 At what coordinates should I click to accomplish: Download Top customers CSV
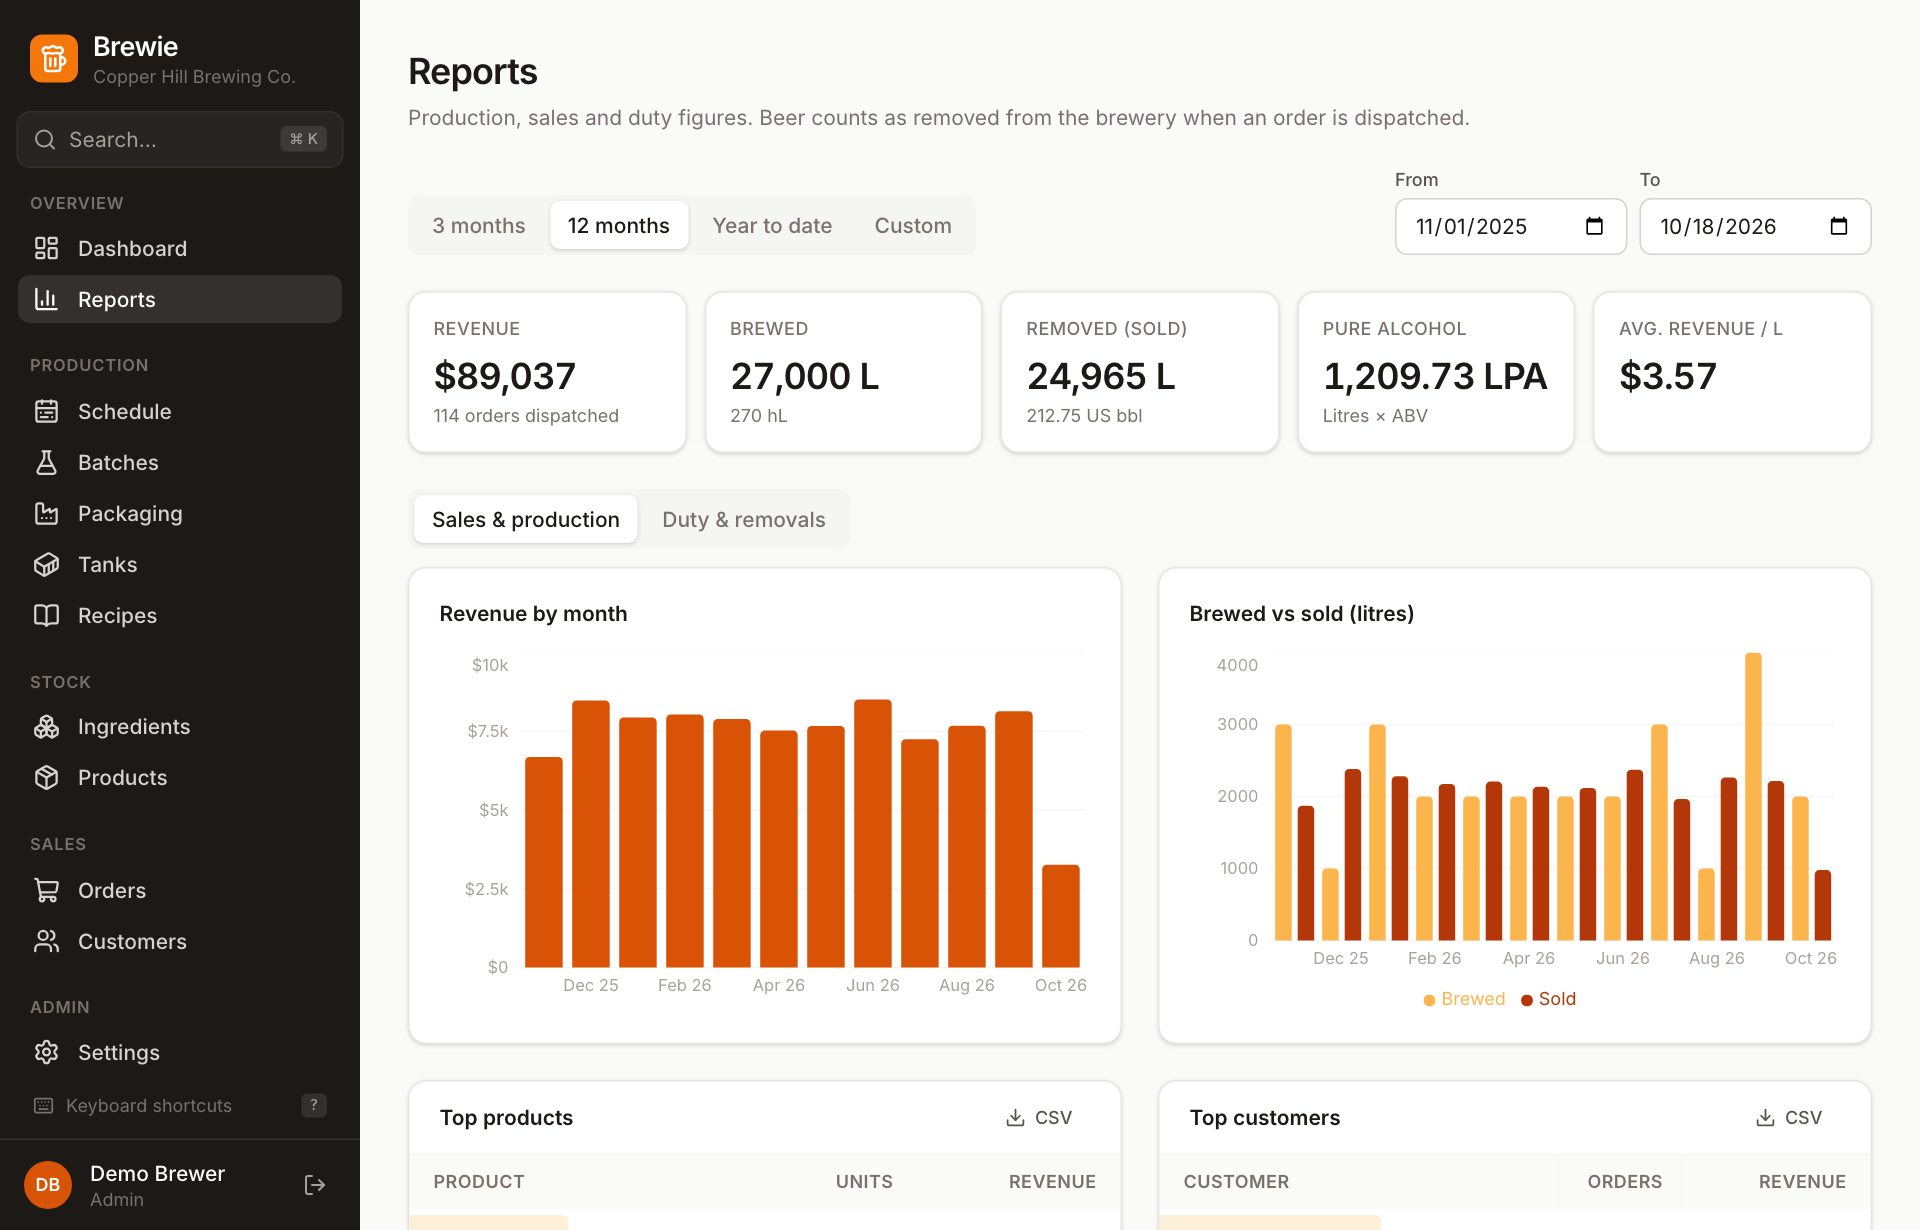1789,1117
